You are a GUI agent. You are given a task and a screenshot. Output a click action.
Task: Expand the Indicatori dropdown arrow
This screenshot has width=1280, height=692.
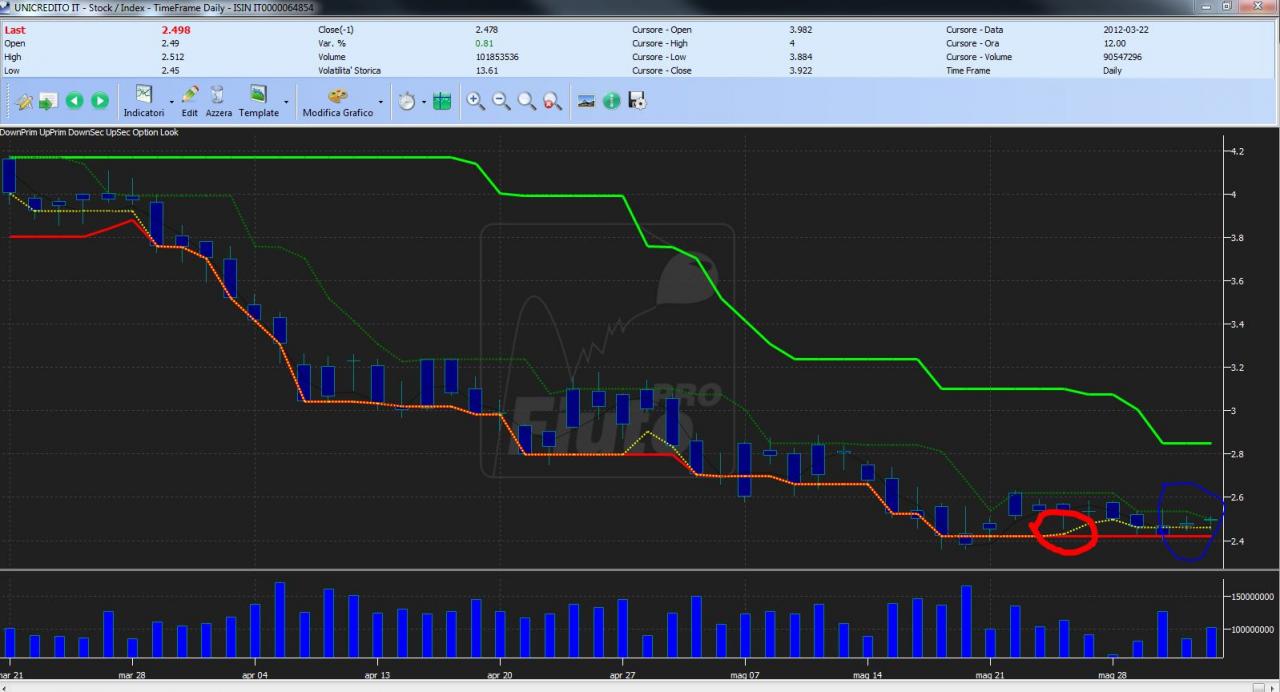tap(171, 102)
